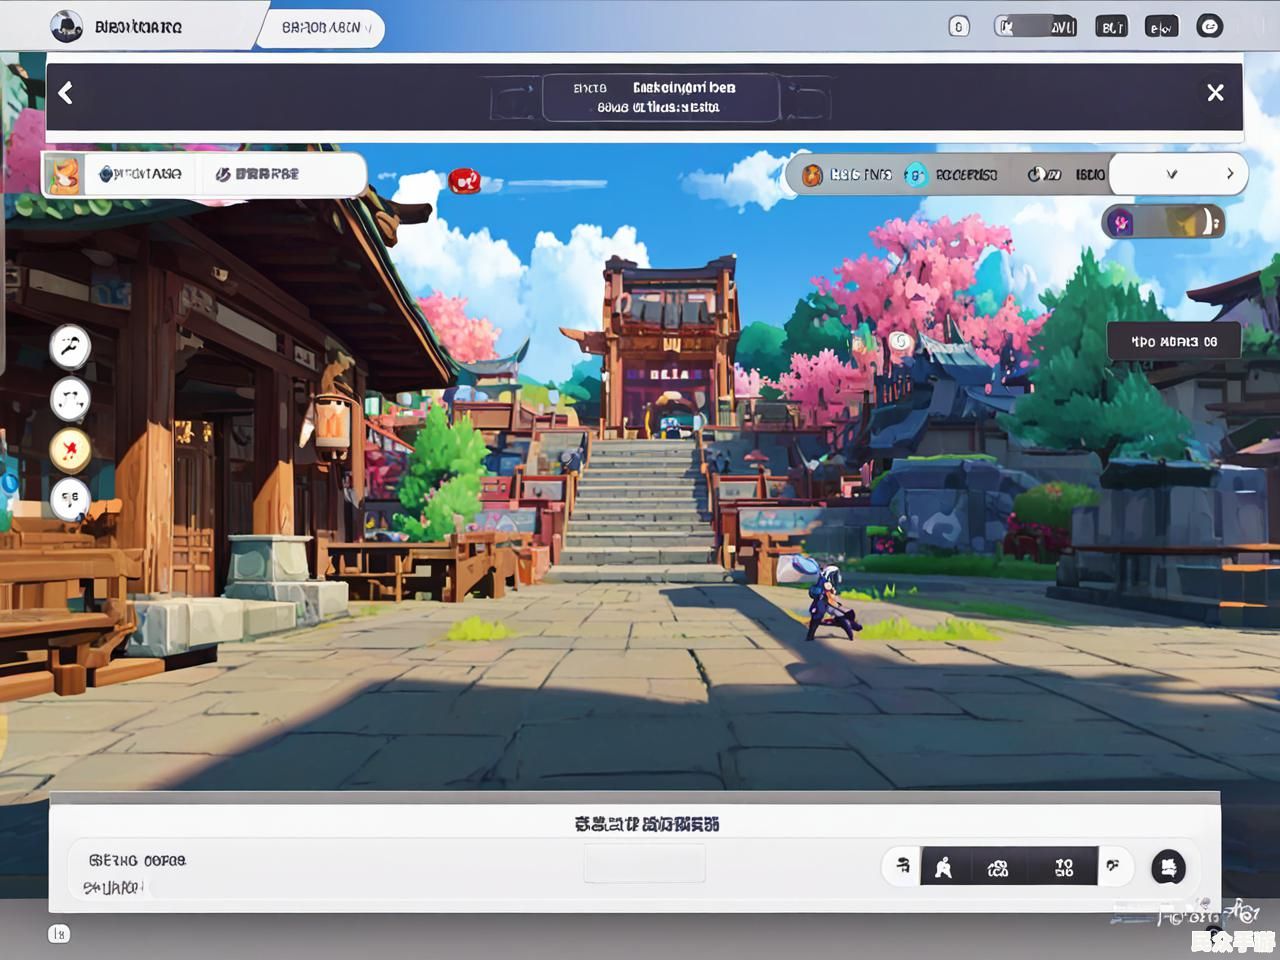Select the yellow circular button with the red mark
Viewport: 1280px width, 960px height.
70,449
